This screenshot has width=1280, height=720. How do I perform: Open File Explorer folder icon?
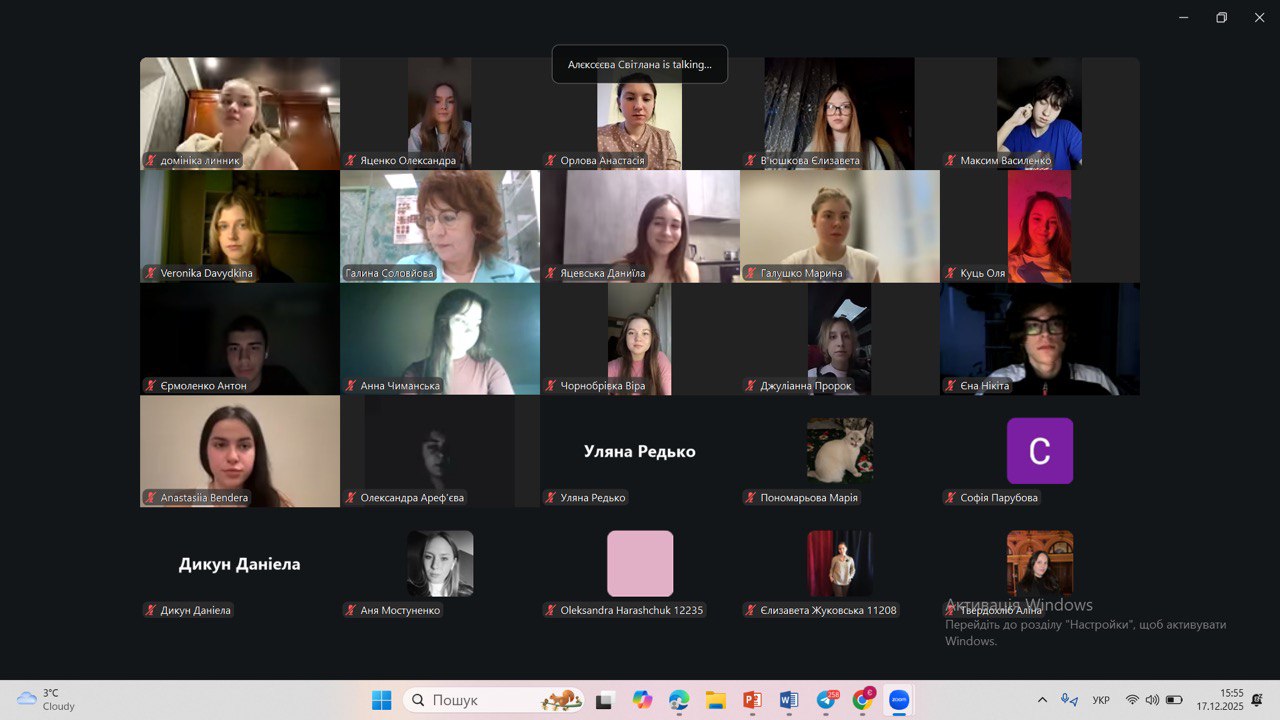[715, 700]
